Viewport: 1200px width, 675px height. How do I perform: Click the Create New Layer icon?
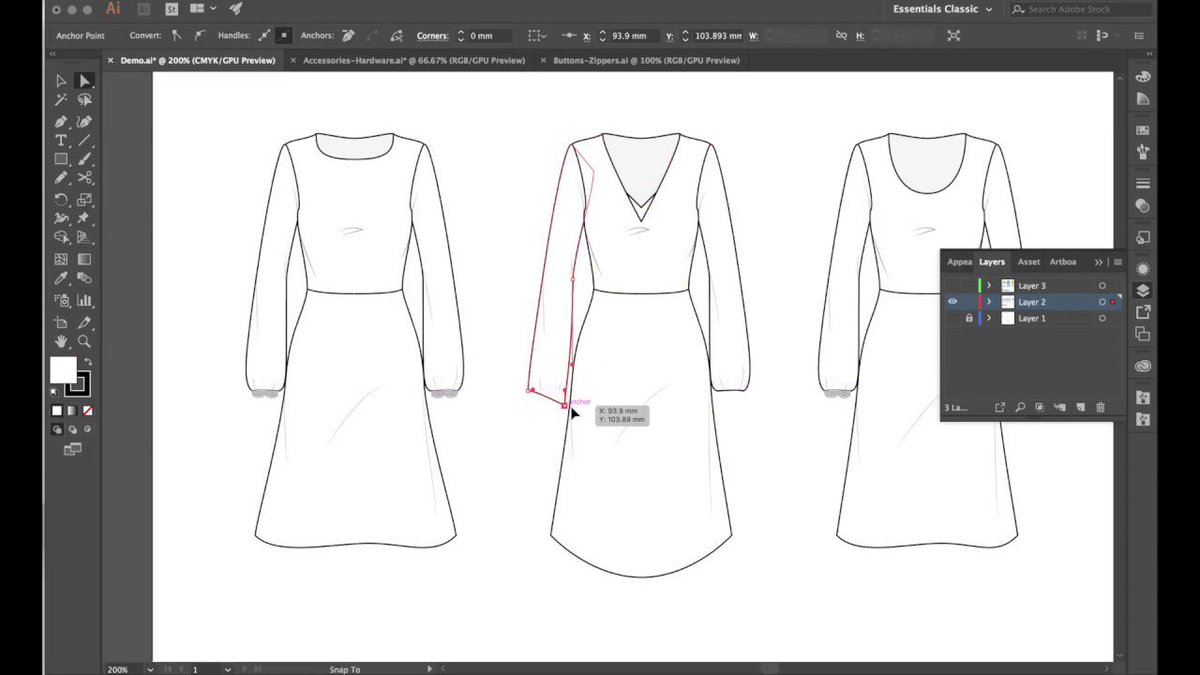pyautogui.click(x=1080, y=408)
